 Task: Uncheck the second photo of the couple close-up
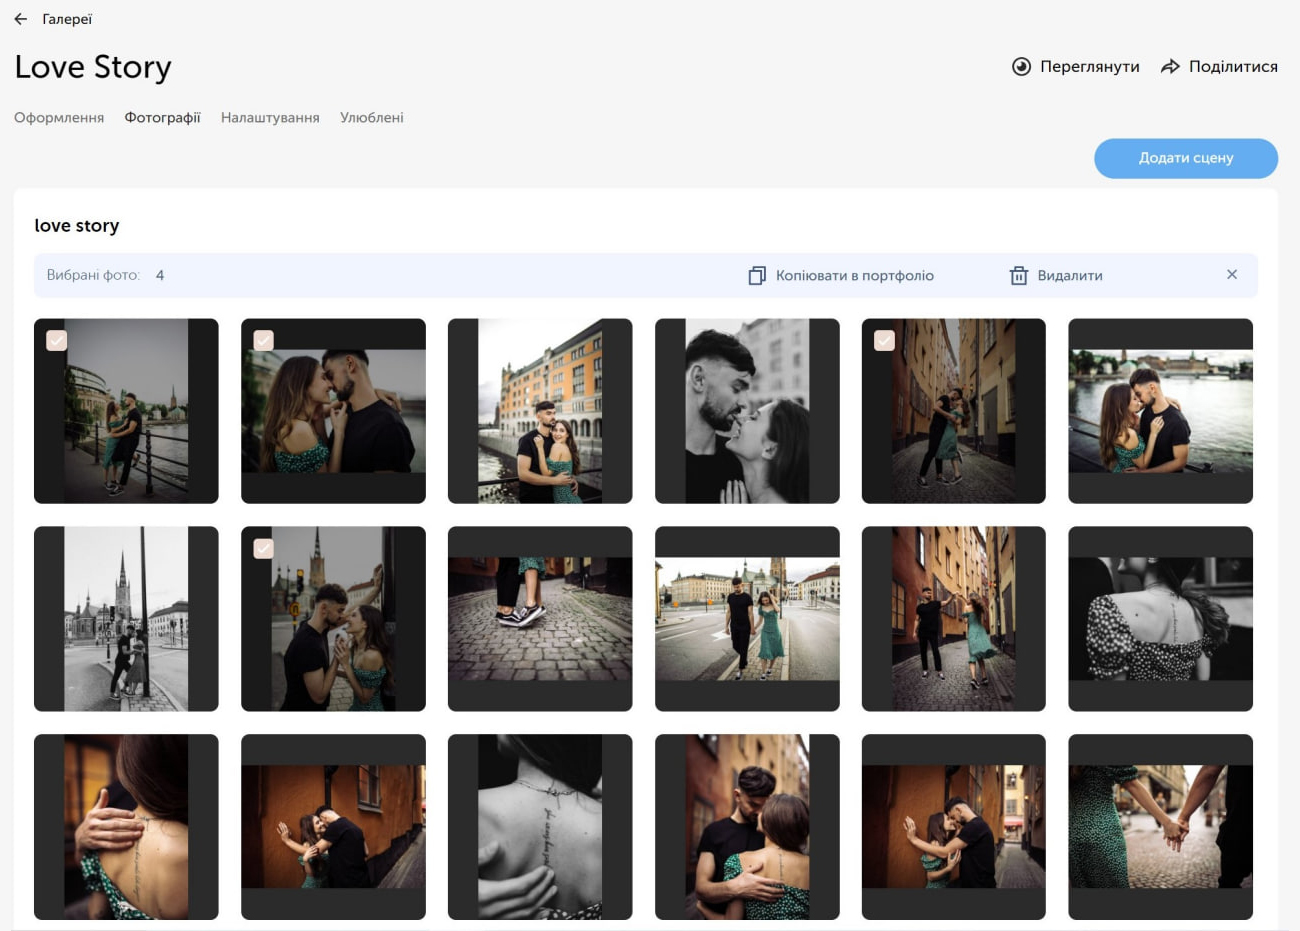point(263,341)
